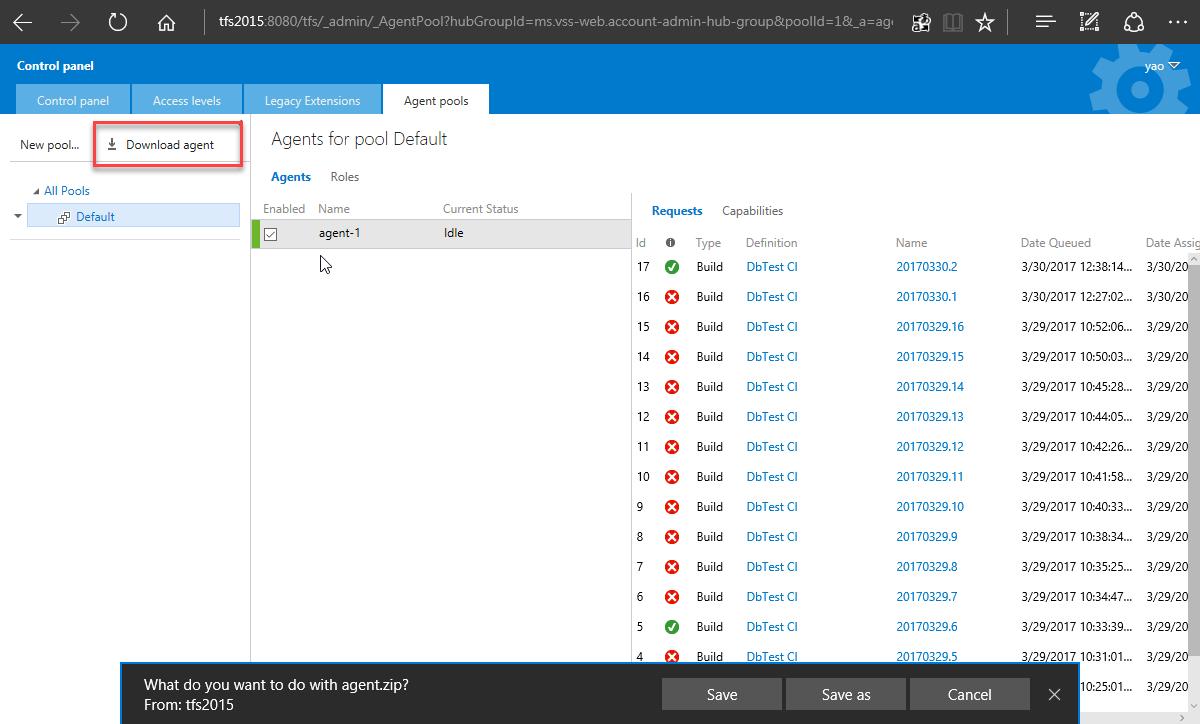The height and width of the screenshot is (724, 1200).
Task: Click the favorites star icon
Action: pos(985,22)
